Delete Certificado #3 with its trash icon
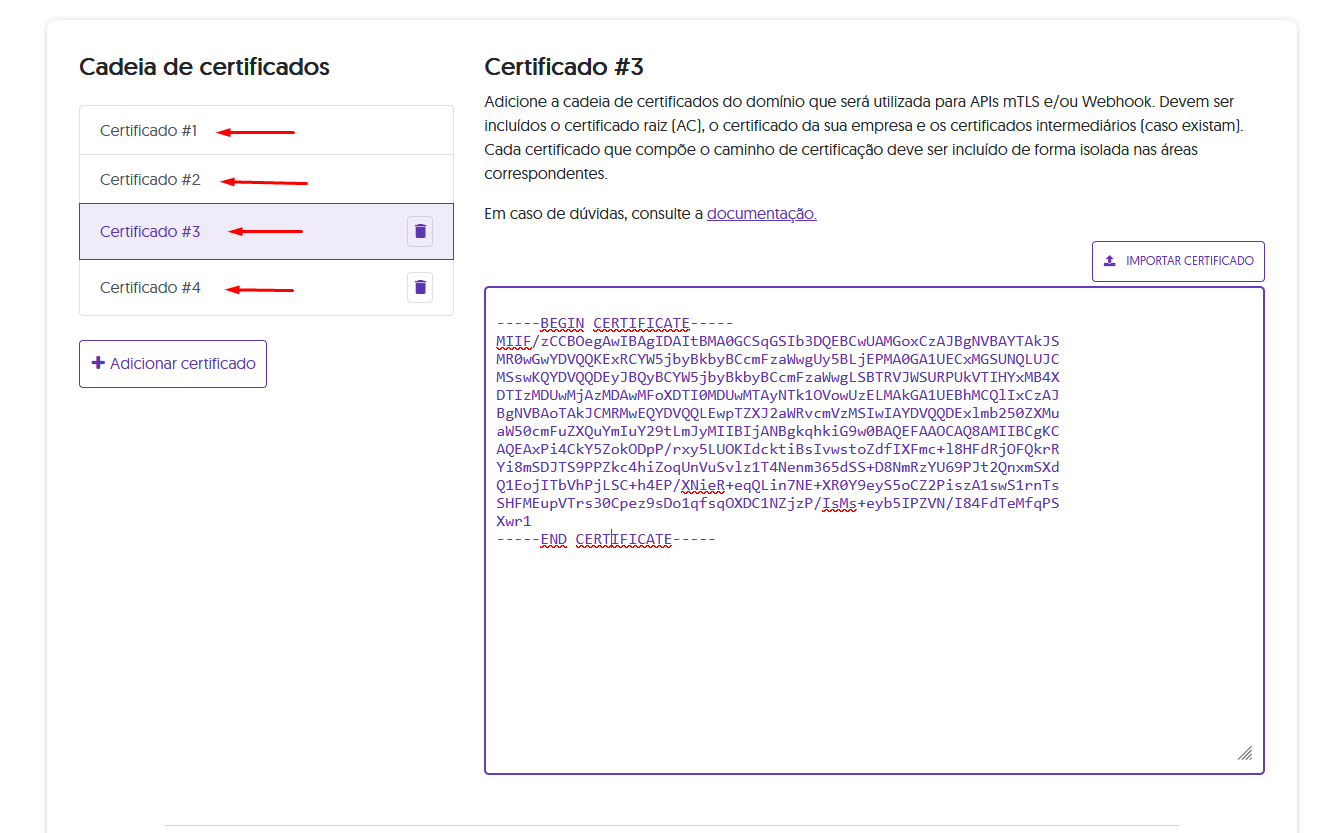The height and width of the screenshot is (833, 1335). [420, 231]
